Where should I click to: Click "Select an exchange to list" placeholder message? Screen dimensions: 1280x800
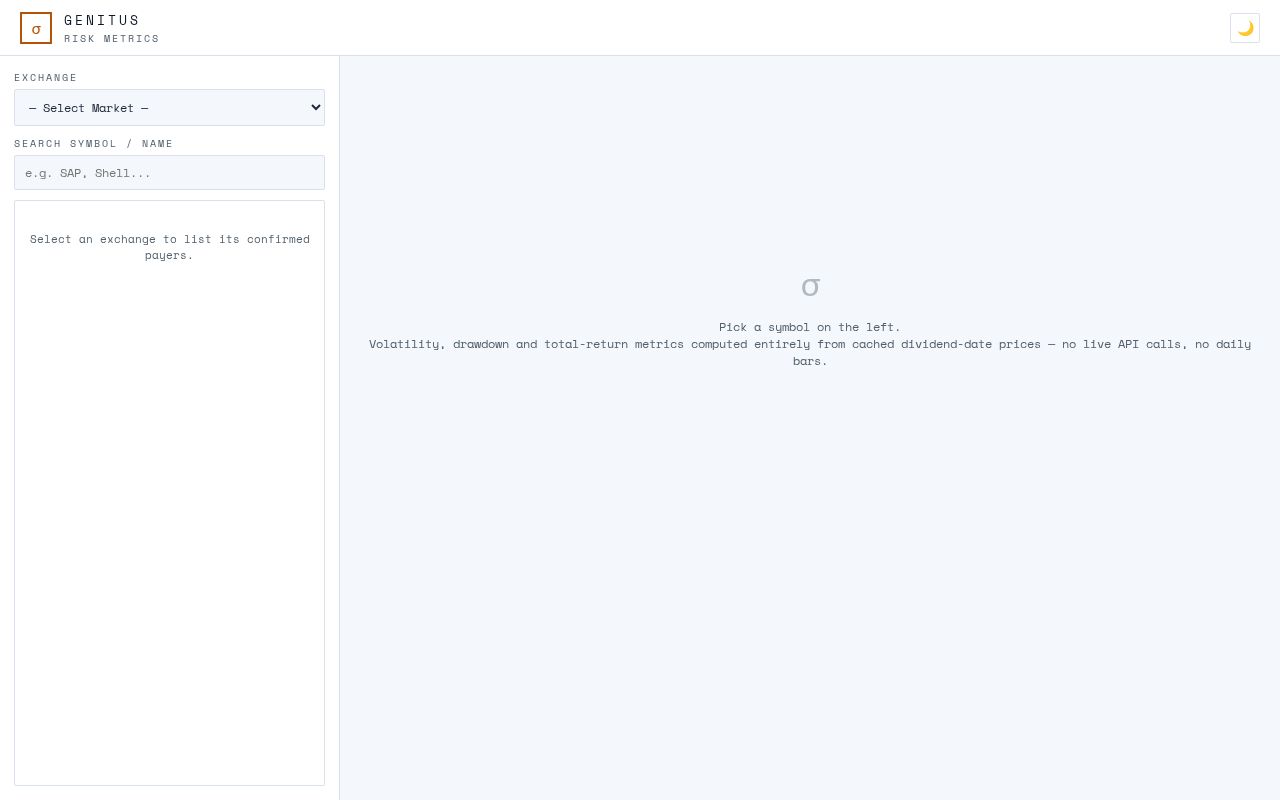(x=170, y=247)
